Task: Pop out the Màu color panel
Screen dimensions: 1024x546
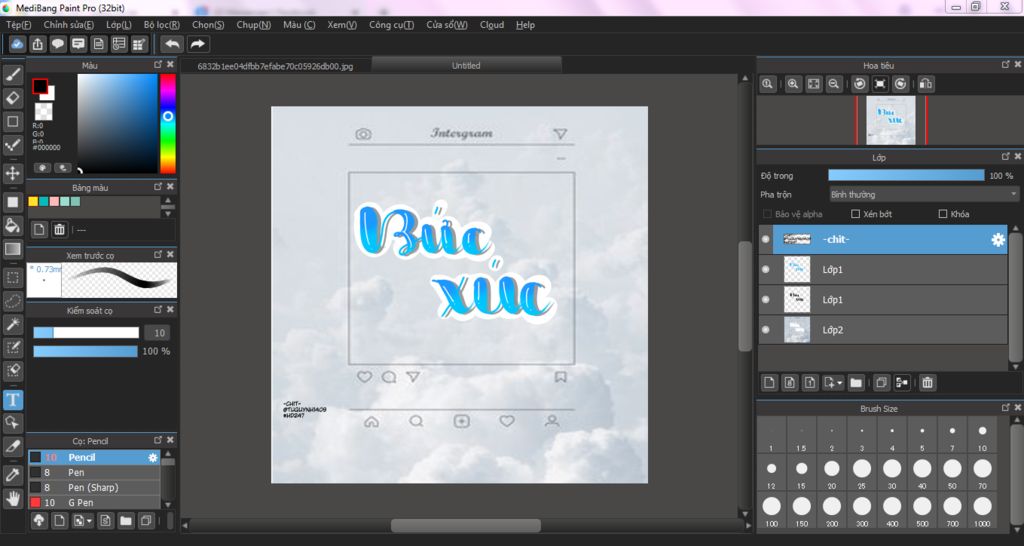Action: coord(158,65)
